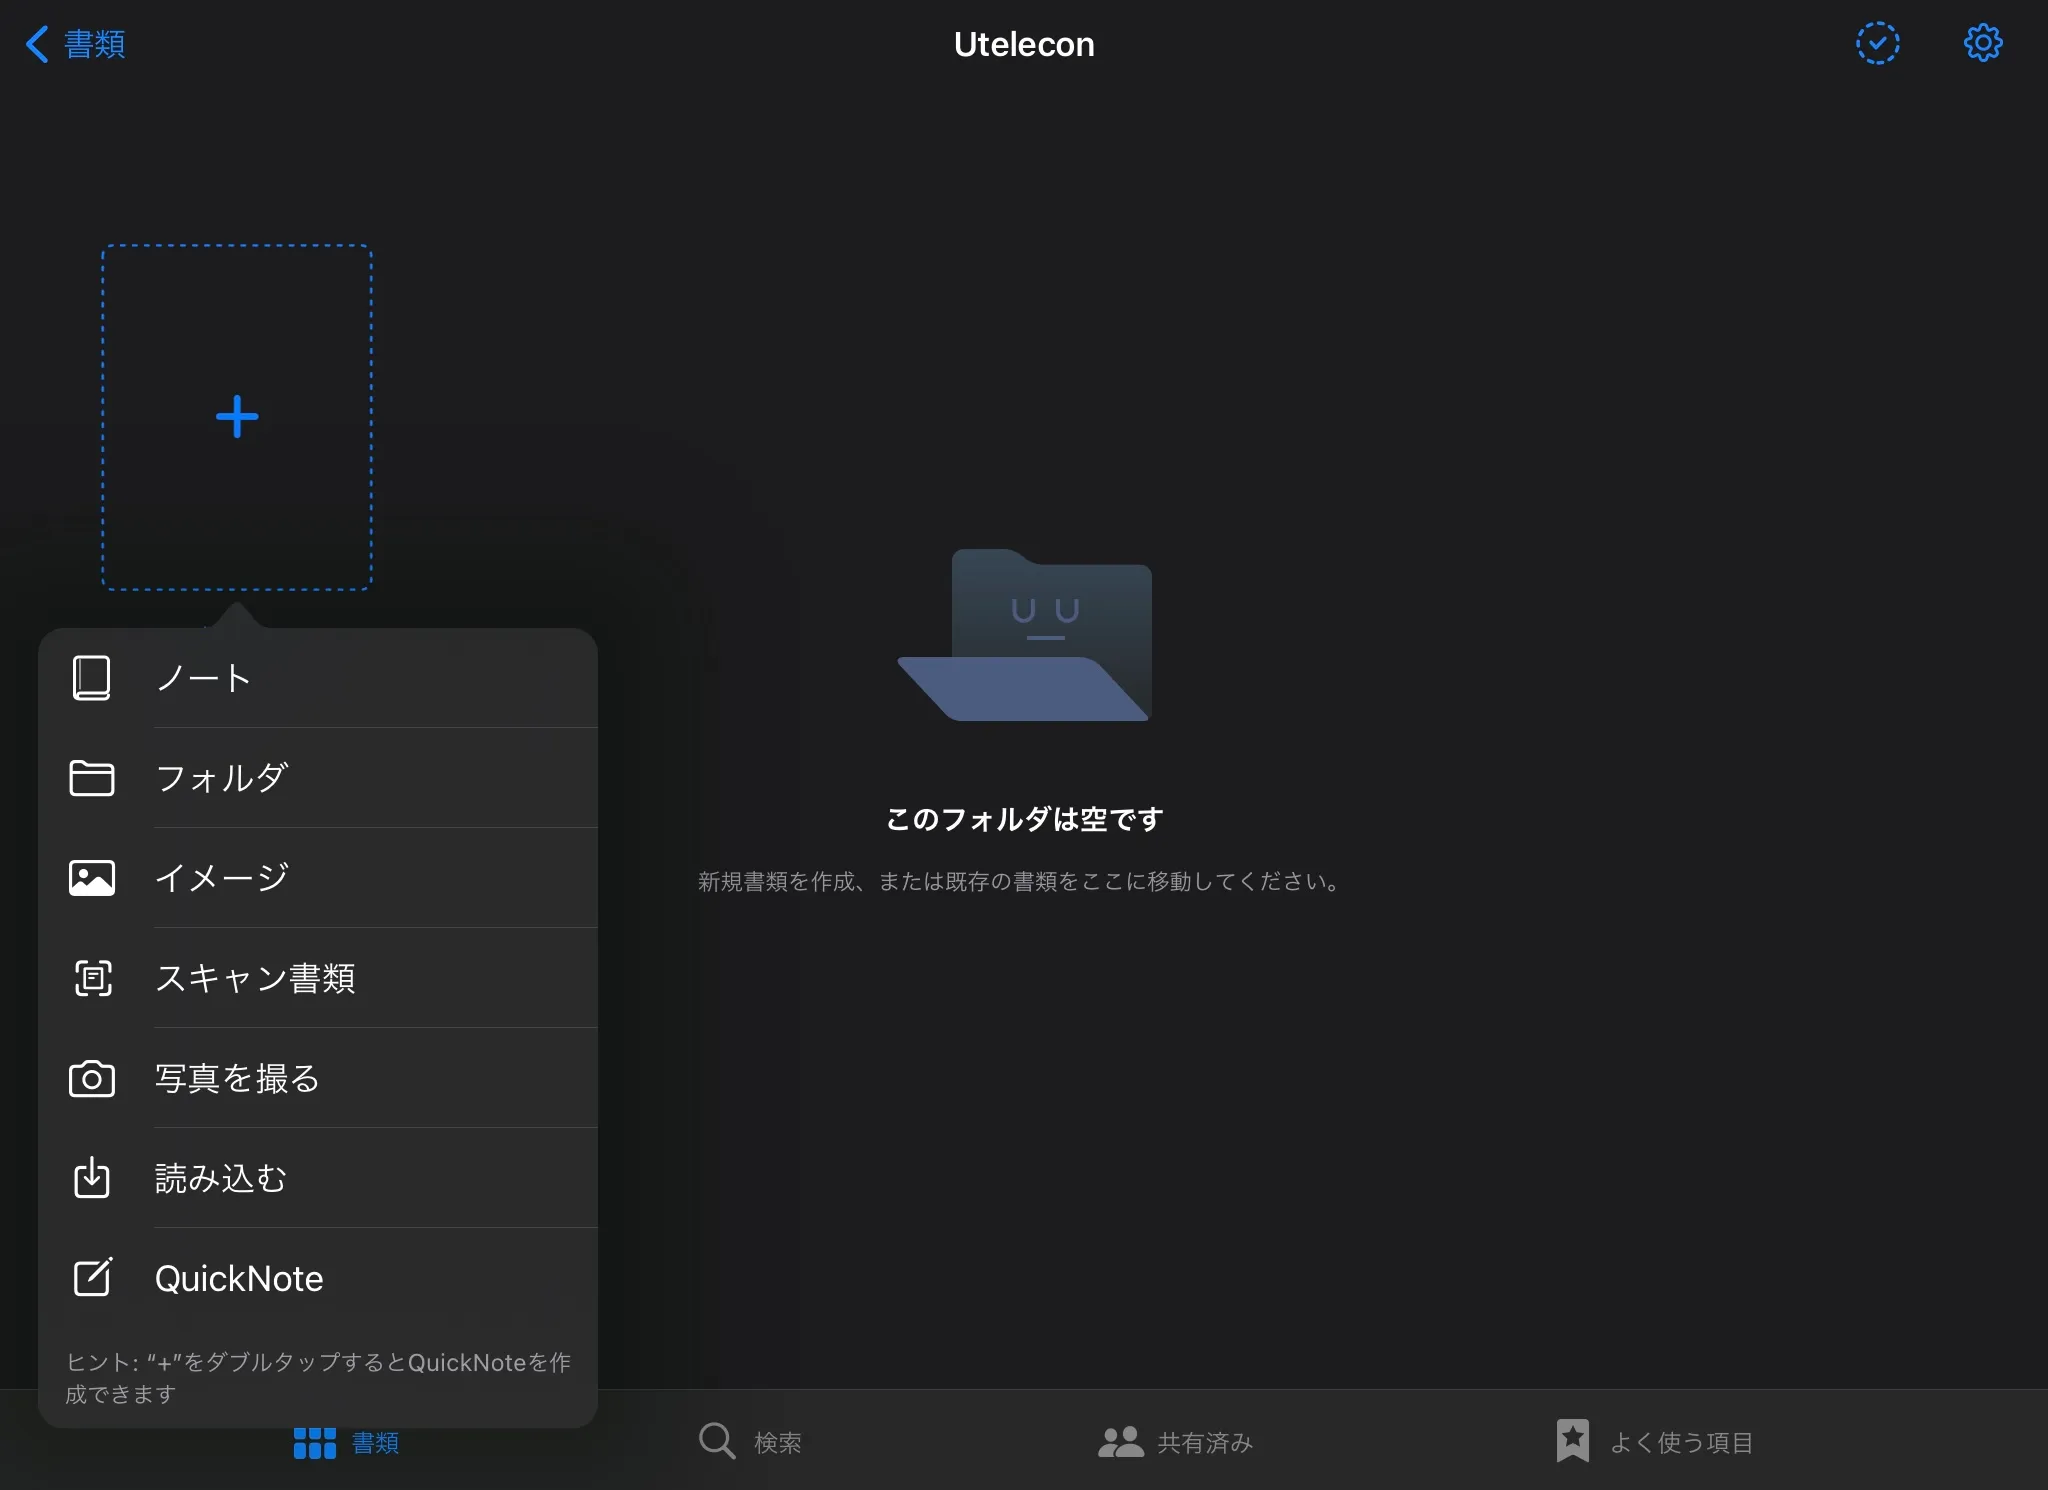Select the ノート menu entry
2048x1490 pixels.
(203, 678)
